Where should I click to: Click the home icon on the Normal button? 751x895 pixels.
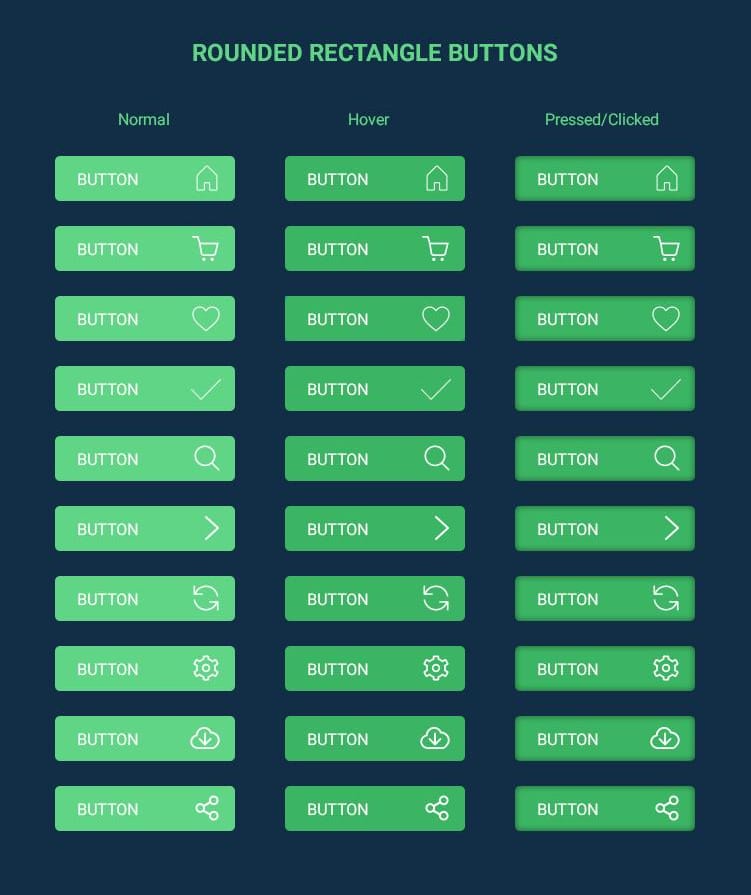[206, 178]
